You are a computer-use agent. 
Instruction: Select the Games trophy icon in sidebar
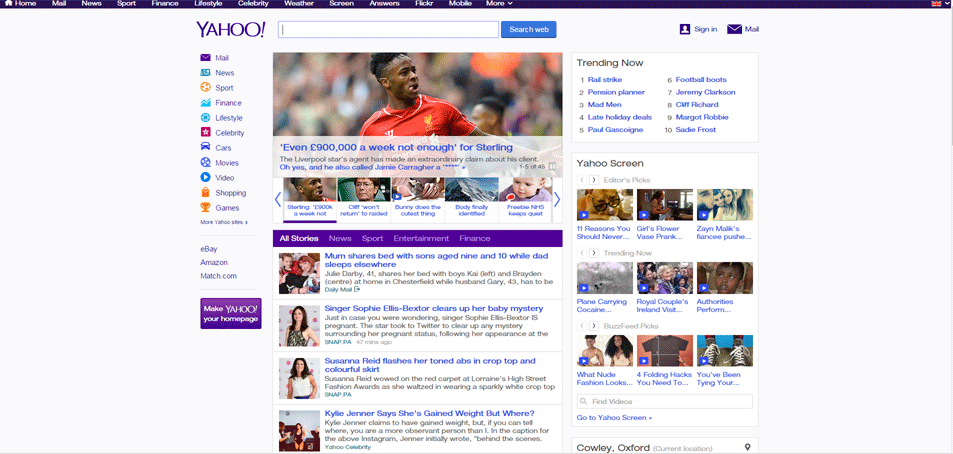[x=205, y=208]
